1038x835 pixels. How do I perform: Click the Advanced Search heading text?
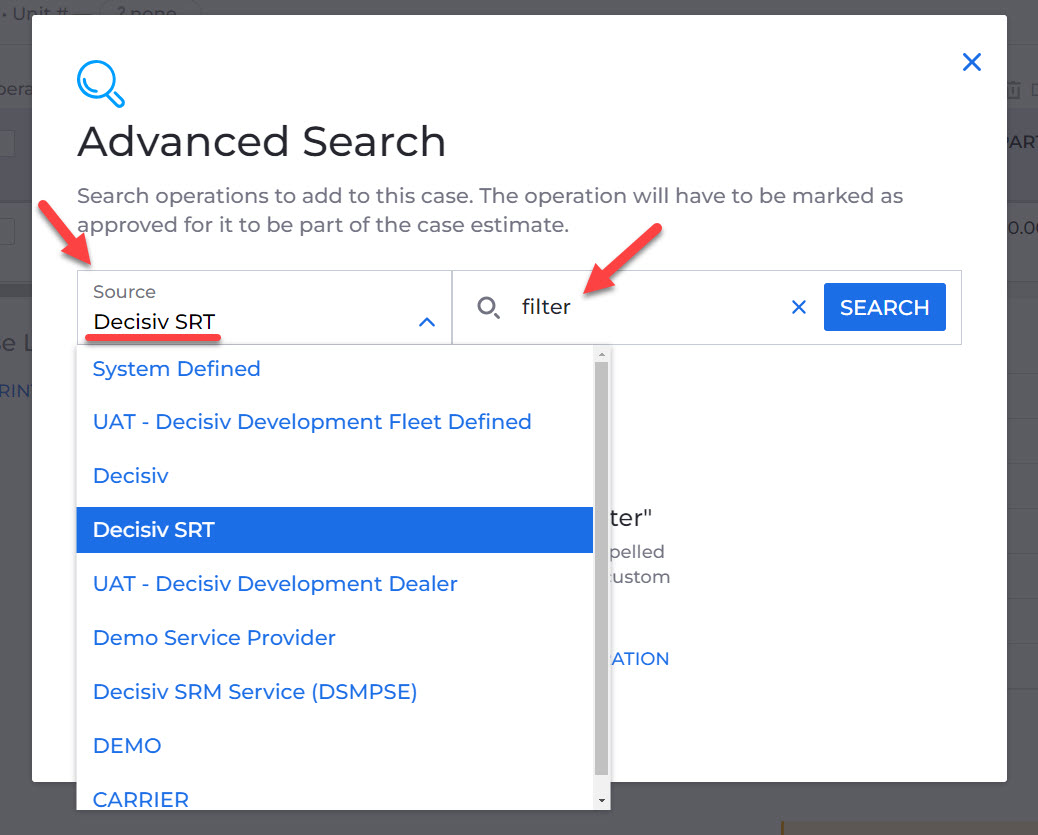tap(261, 141)
